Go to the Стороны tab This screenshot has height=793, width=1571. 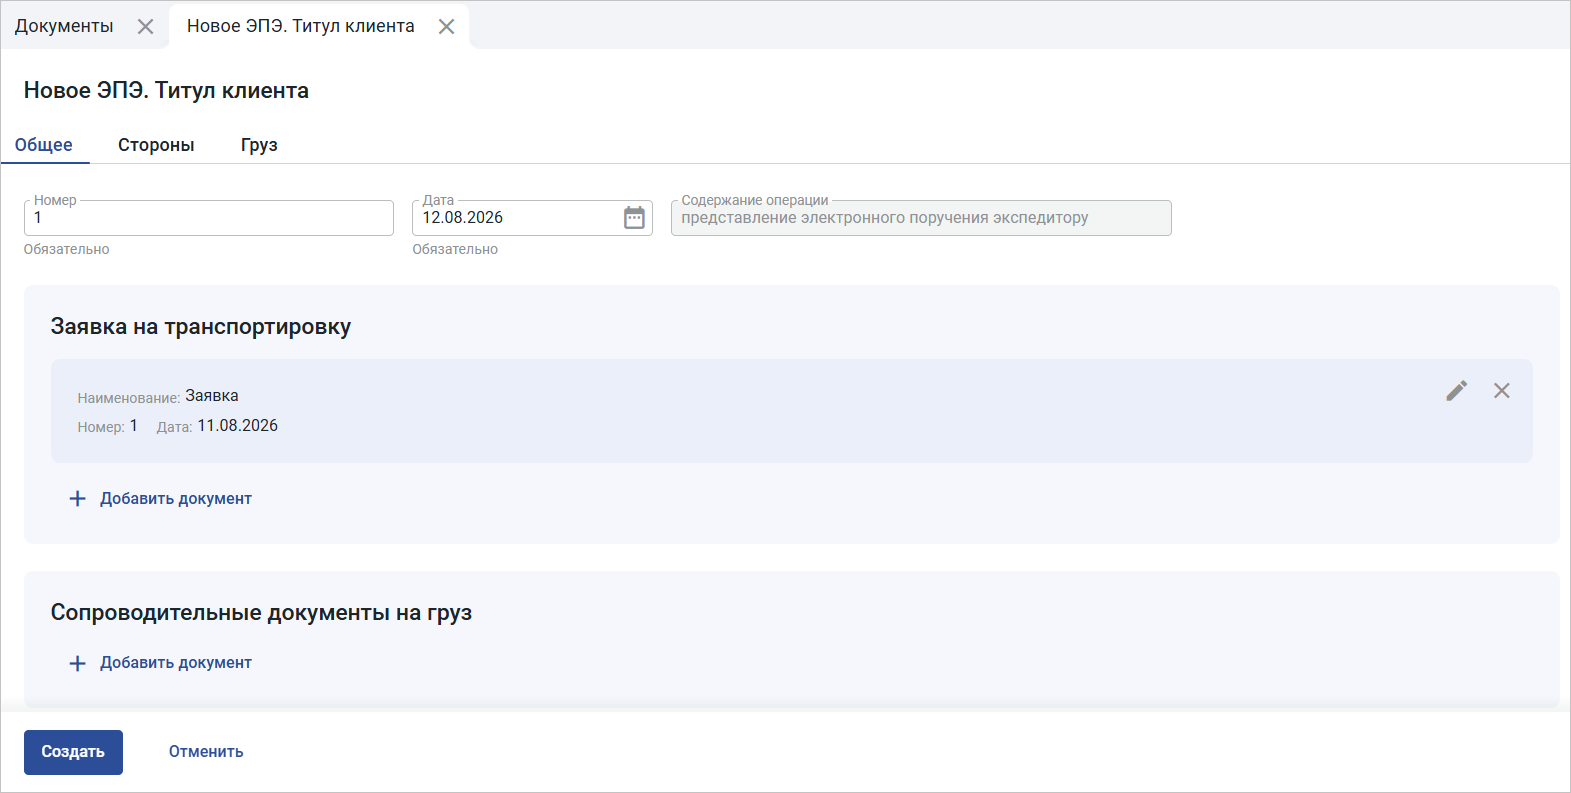point(156,145)
